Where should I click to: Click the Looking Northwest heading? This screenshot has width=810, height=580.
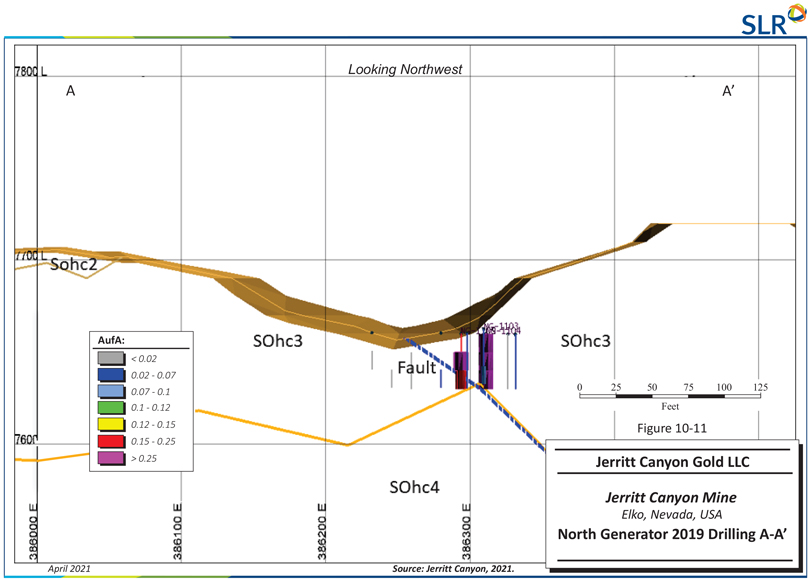pyautogui.click(x=405, y=70)
